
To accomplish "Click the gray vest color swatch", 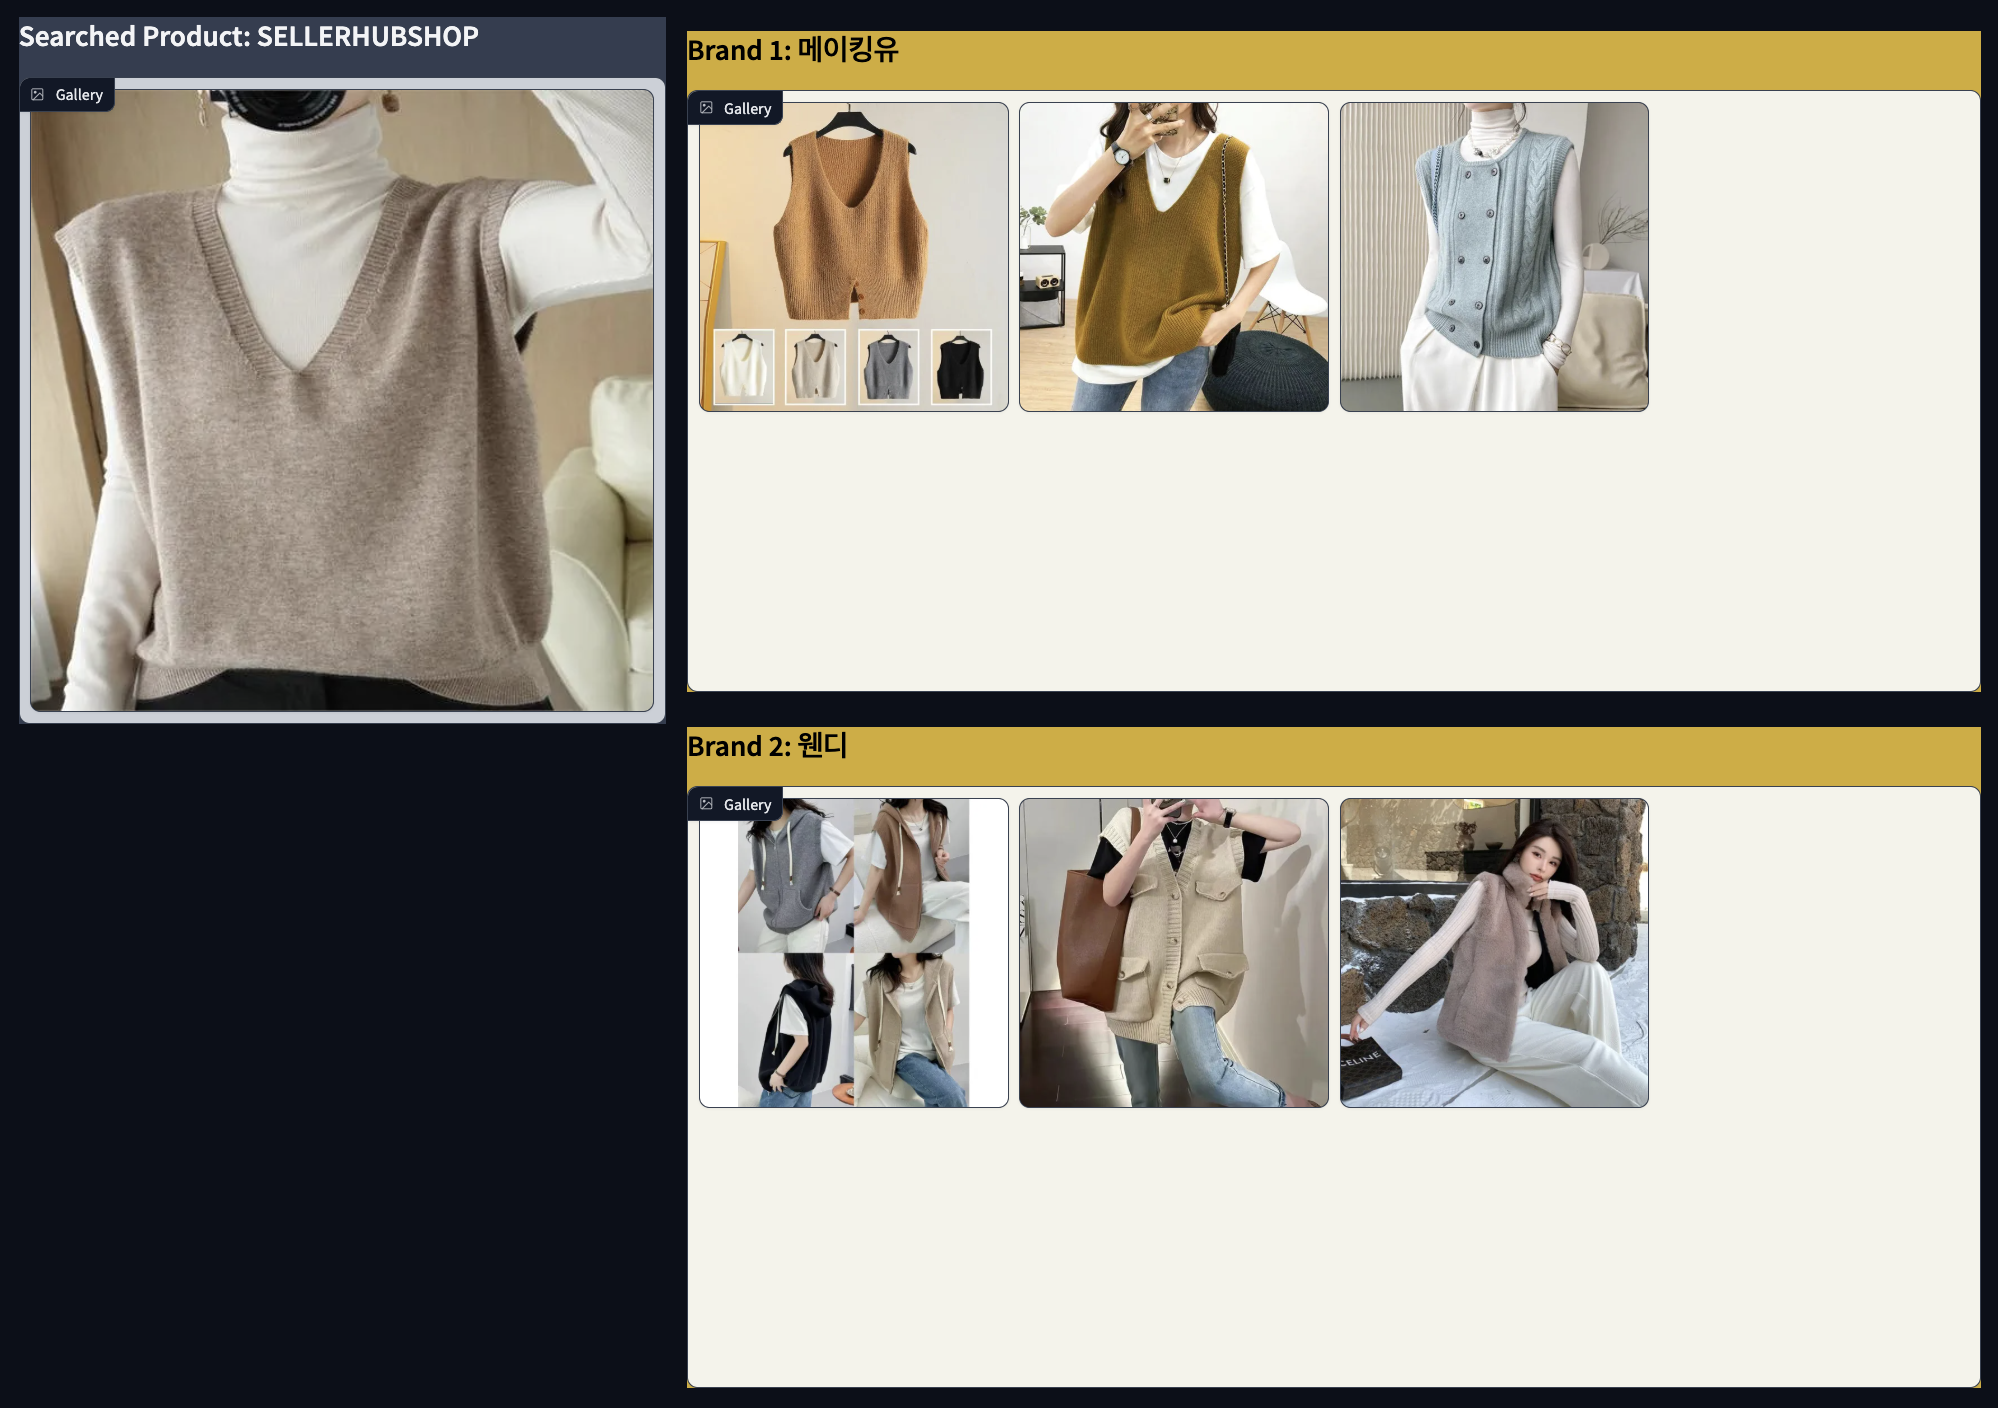I will click(888, 367).
